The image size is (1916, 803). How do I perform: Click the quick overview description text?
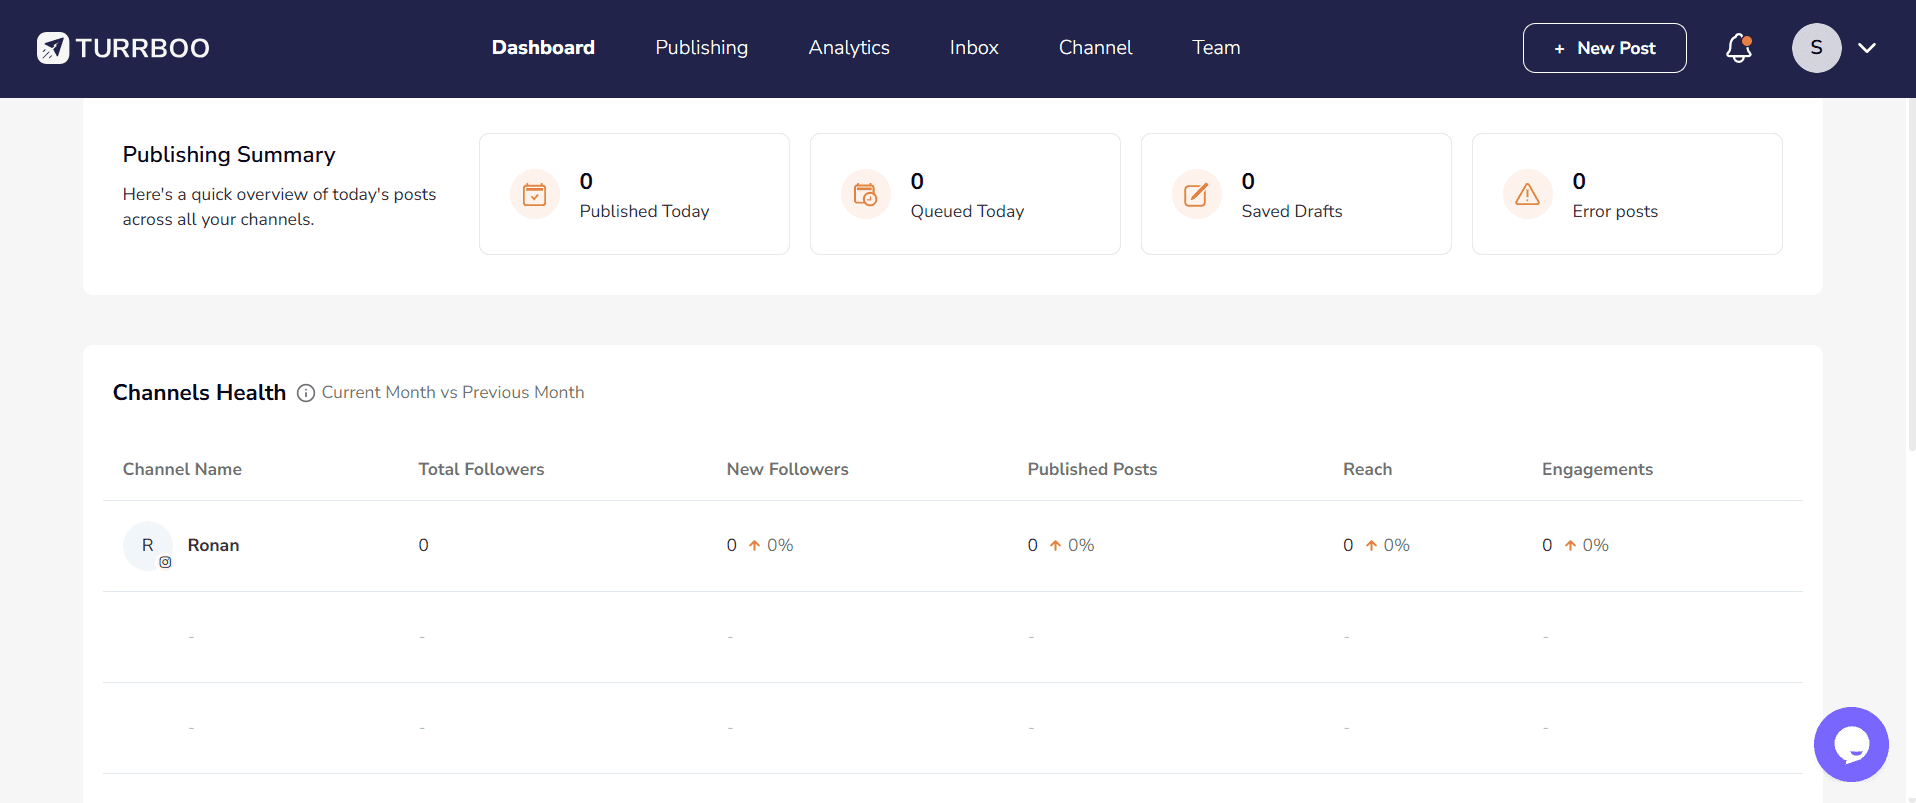(x=279, y=207)
